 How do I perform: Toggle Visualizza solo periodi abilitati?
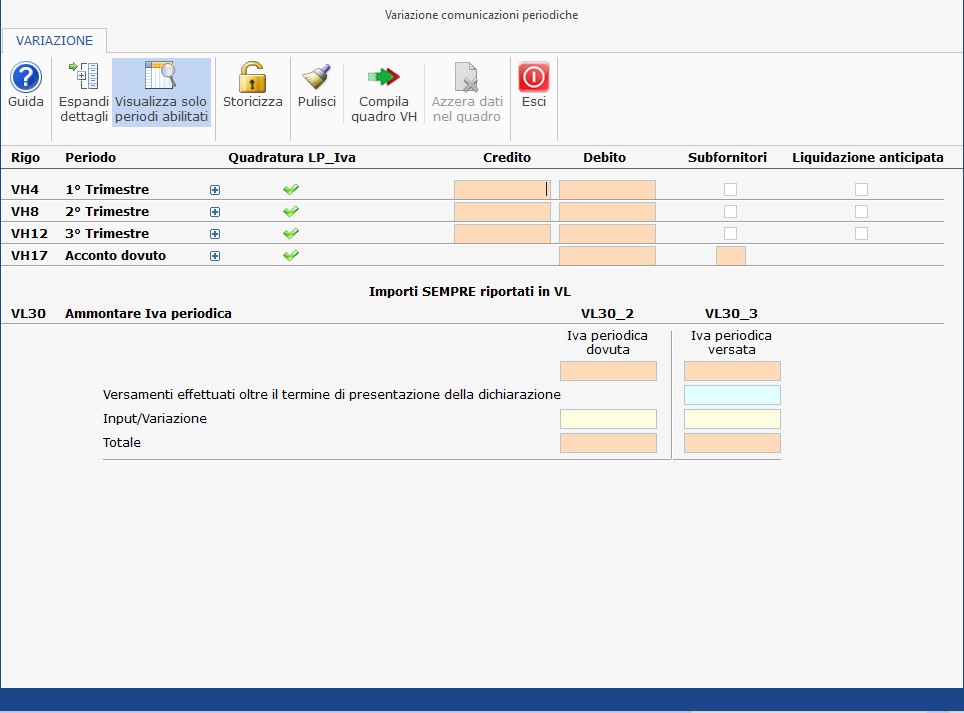161,78
